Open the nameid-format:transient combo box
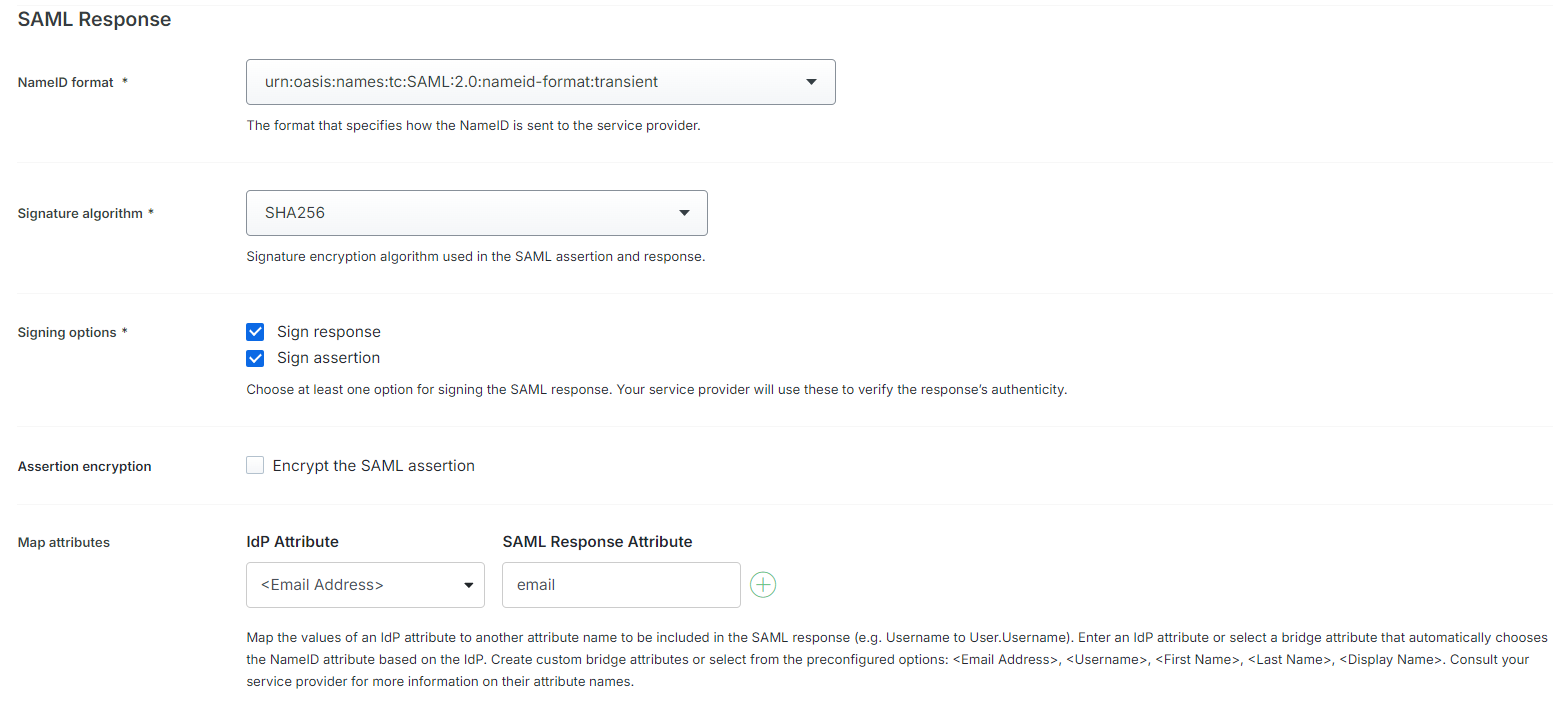Image resolution: width=1556 pixels, height=703 pixels. (541, 82)
